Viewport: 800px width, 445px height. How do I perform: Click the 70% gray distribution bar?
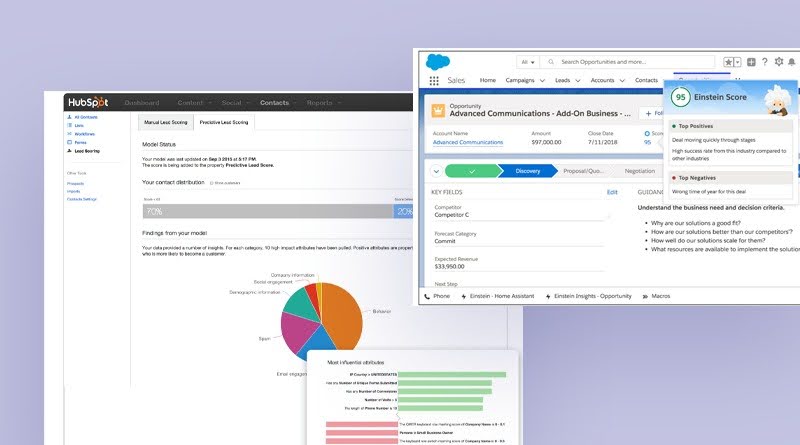pyautogui.click(x=268, y=211)
